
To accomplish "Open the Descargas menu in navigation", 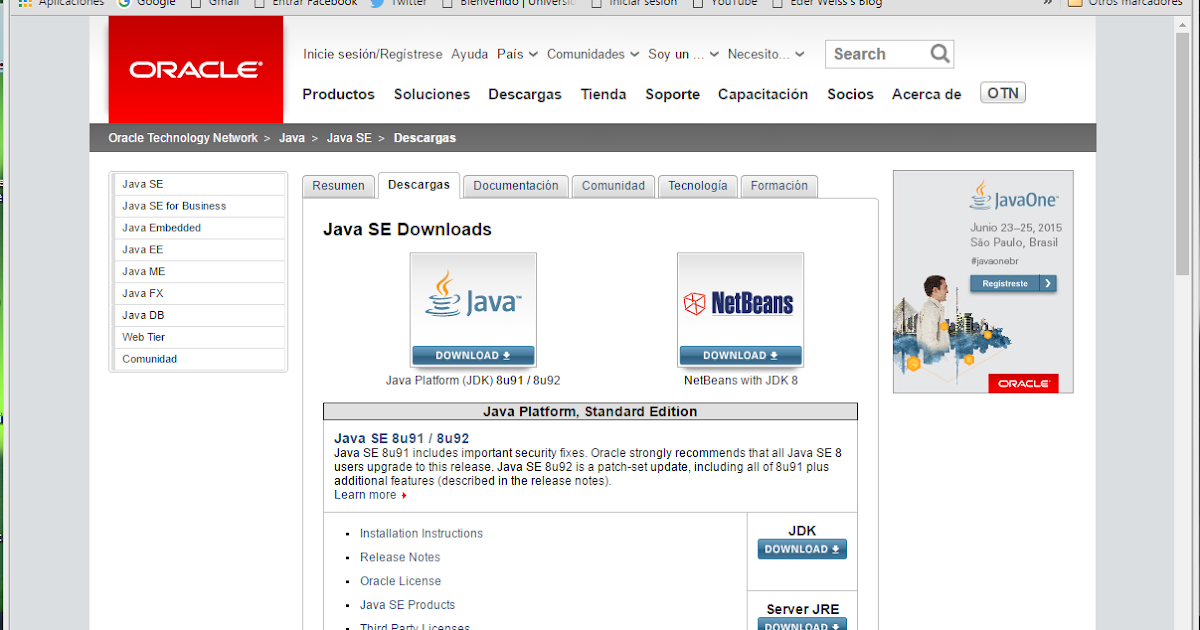I will click(525, 94).
